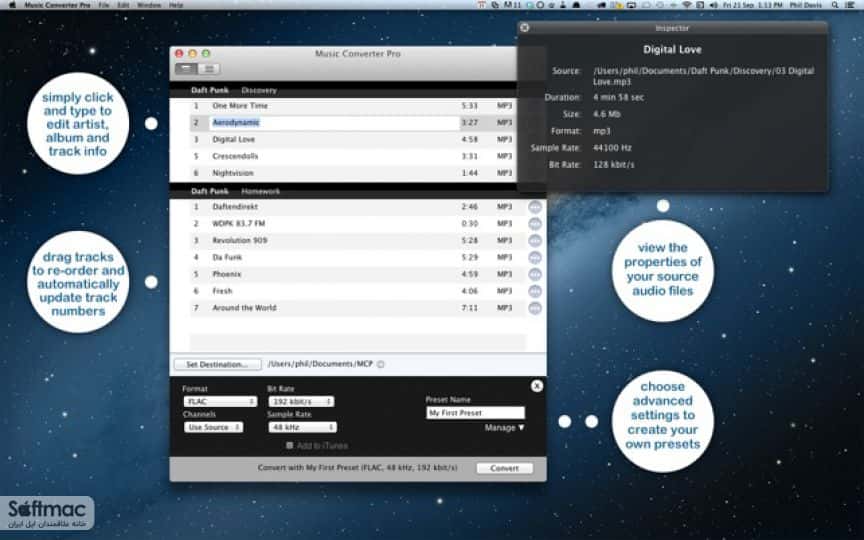Click Daft Punk artist name above Homework tracks
The width and height of the screenshot is (864, 540).
click(x=209, y=191)
